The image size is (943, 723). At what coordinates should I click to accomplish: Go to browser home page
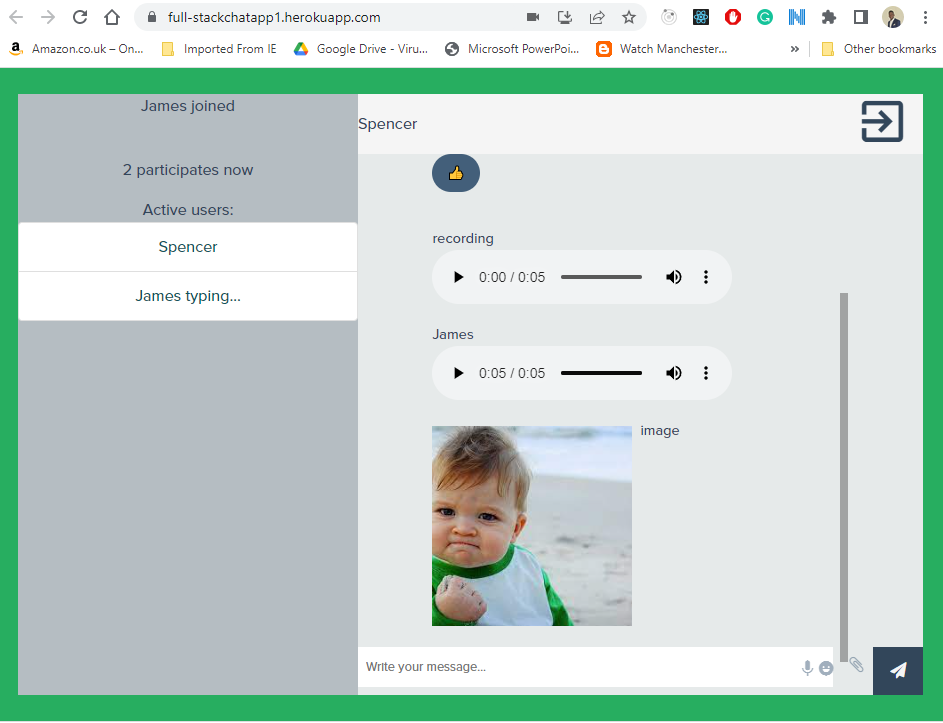point(112,17)
